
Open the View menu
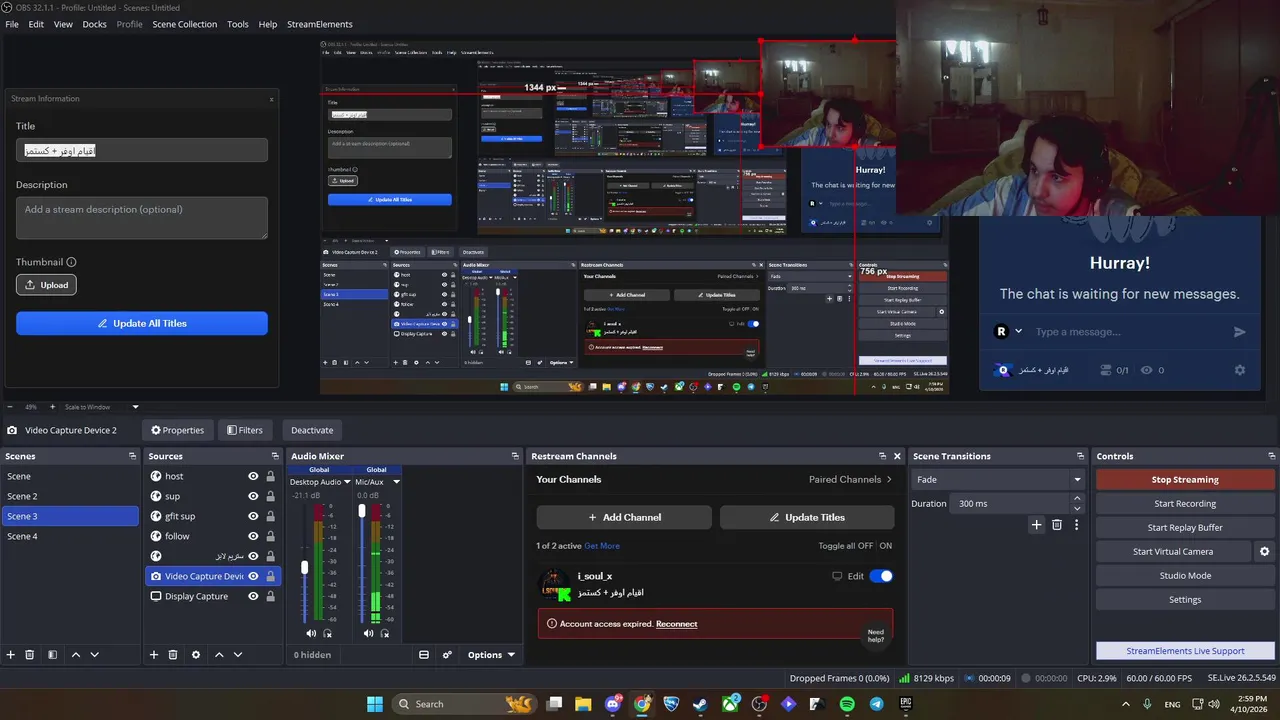click(x=63, y=24)
